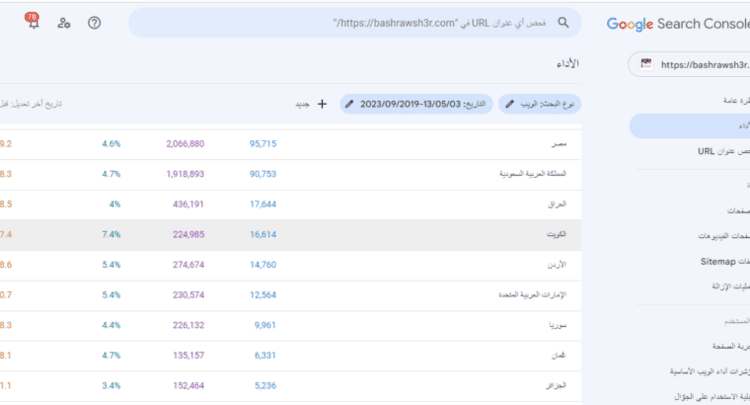
Task: Open the الصفحات pages sidebar item
Action: tap(739, 210)
